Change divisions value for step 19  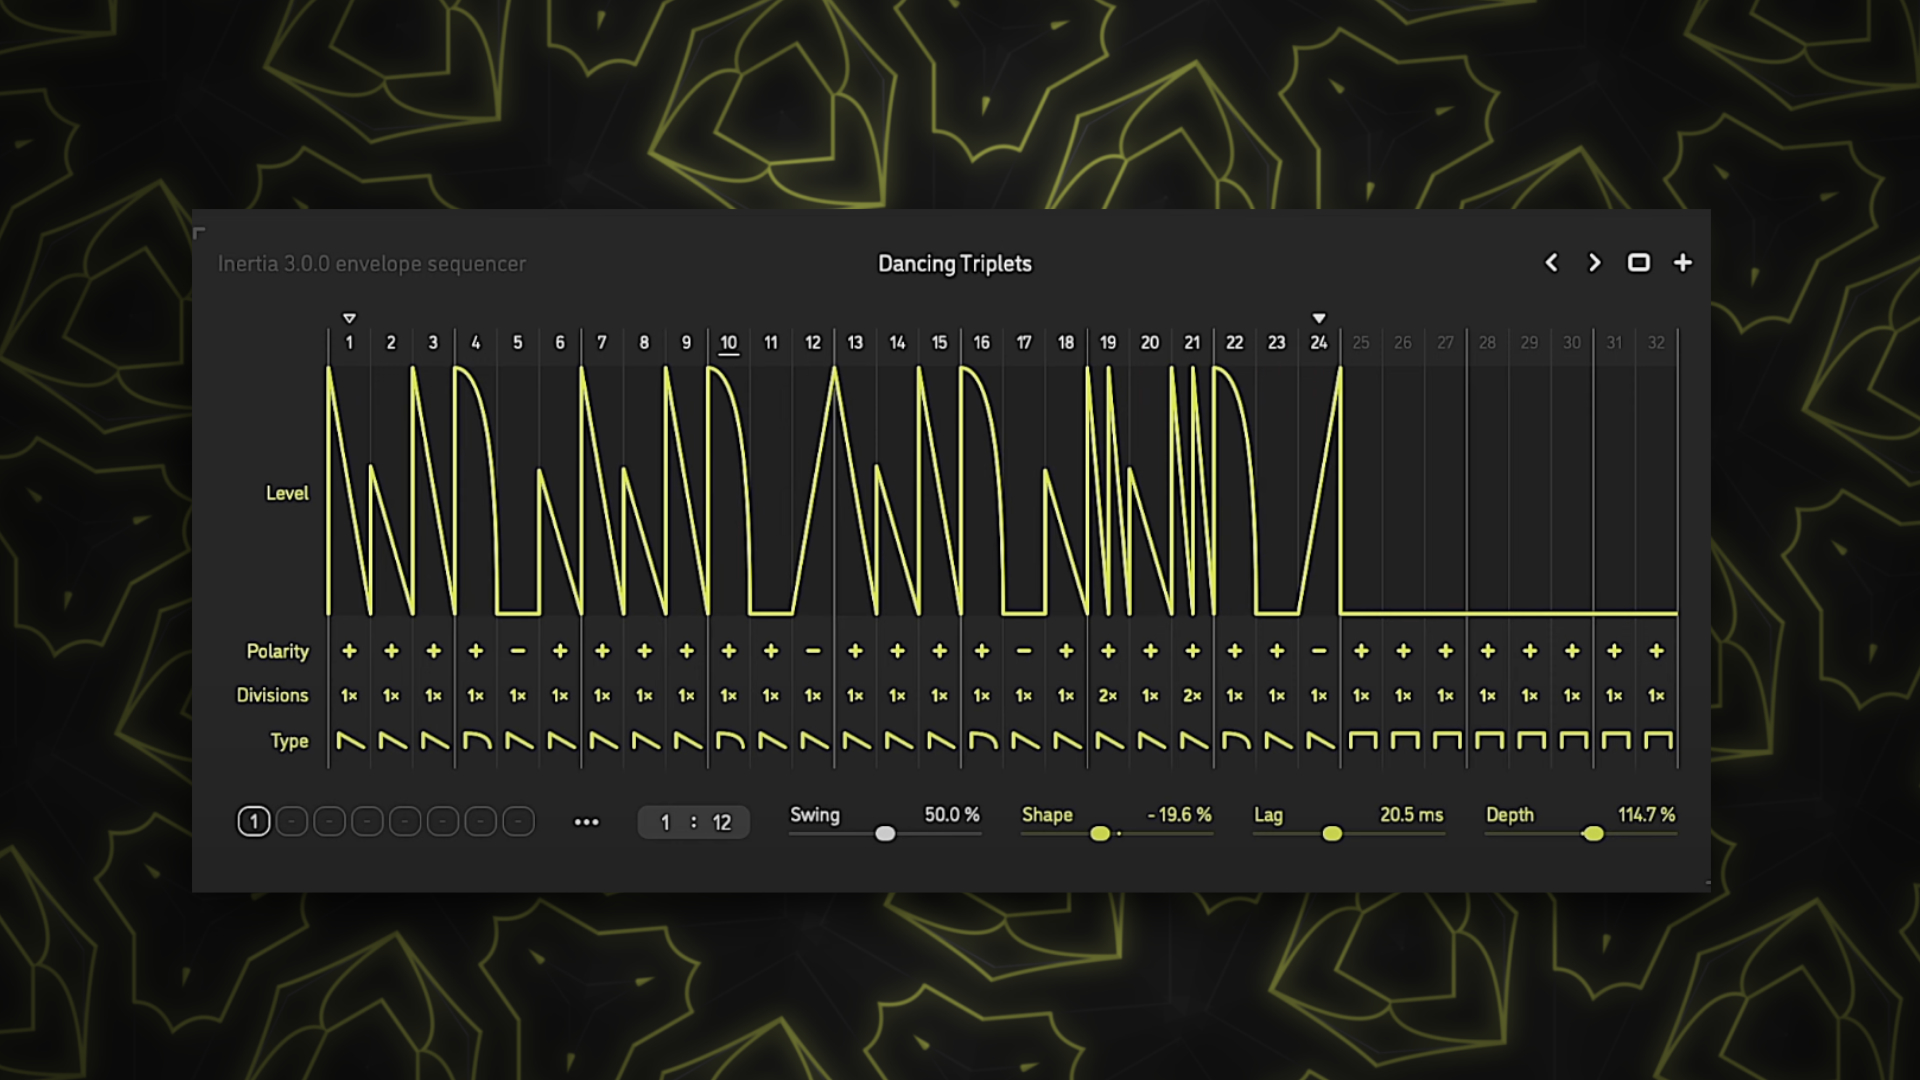[1108, 695]
